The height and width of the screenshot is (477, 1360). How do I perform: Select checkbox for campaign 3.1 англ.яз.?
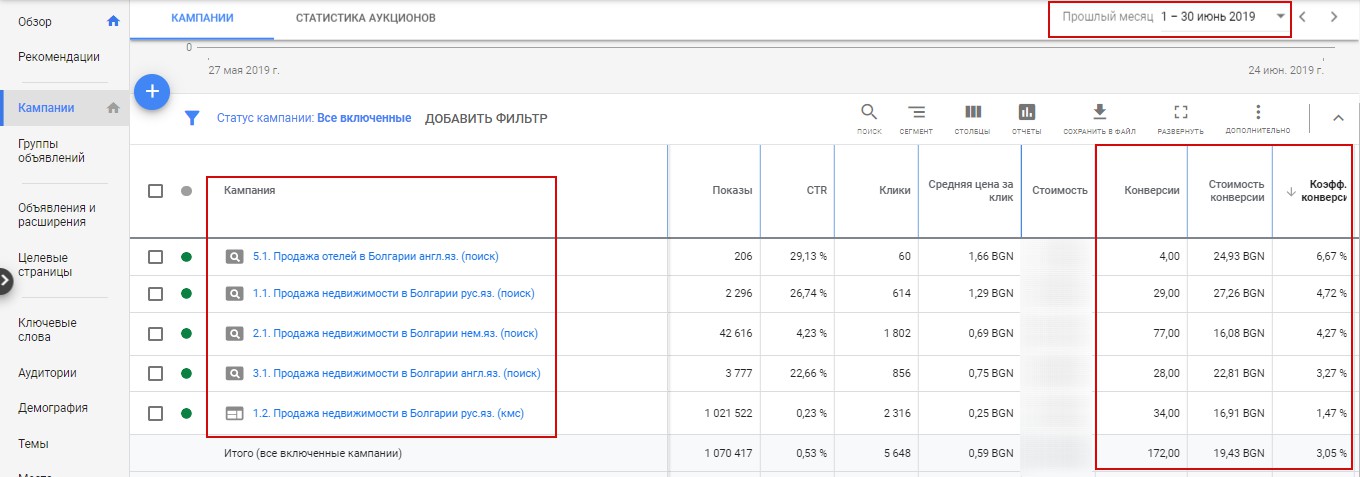tap(155, 374)
